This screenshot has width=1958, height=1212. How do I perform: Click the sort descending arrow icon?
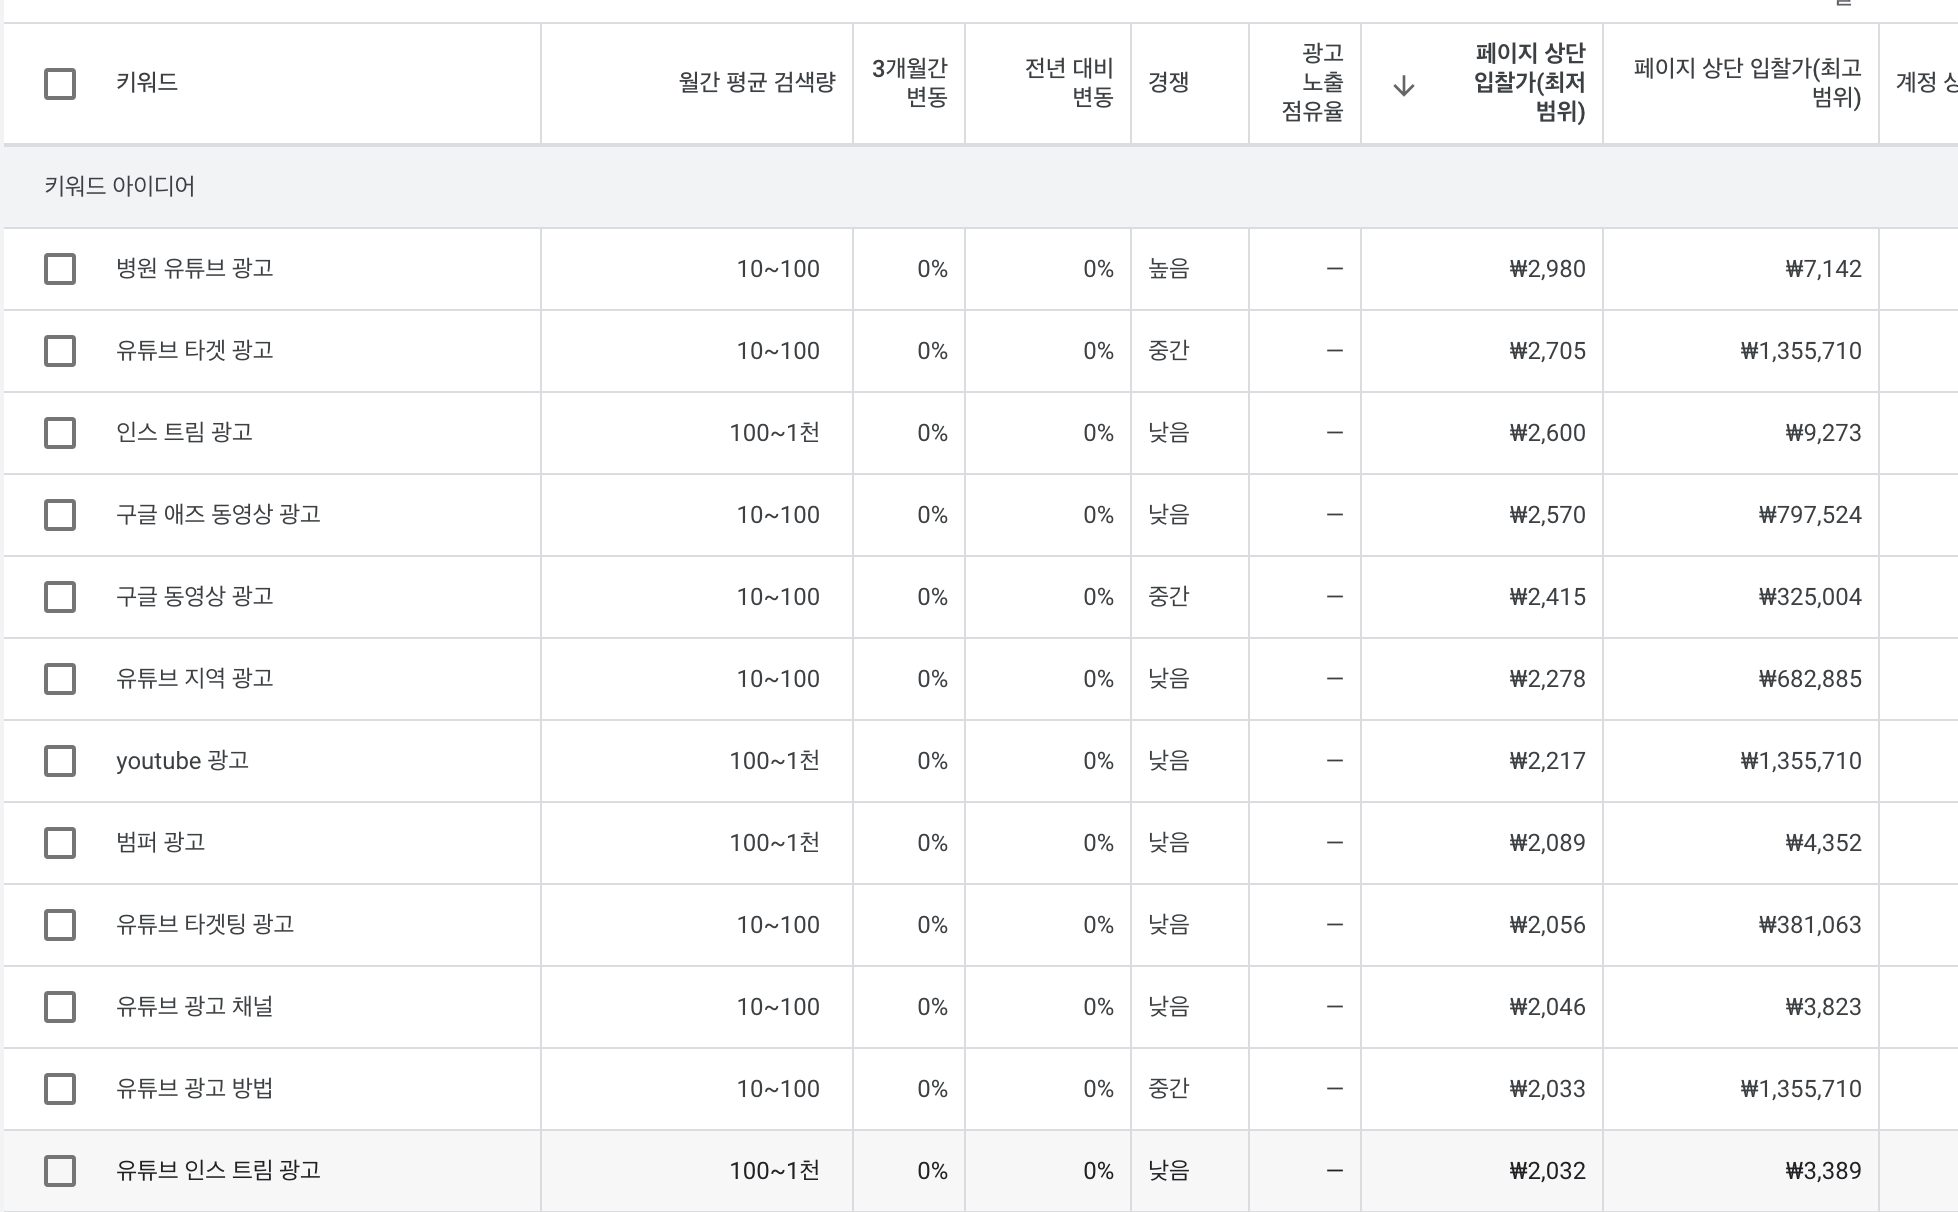coord(1403,86)
